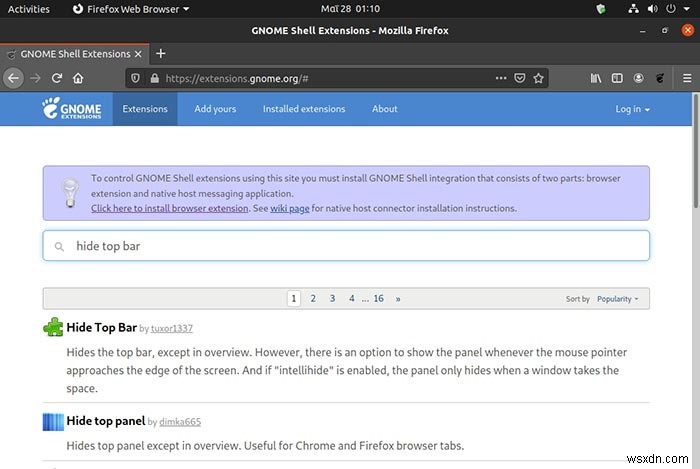
Task: Select the Extensions nav tab
Action: point(145,109)
